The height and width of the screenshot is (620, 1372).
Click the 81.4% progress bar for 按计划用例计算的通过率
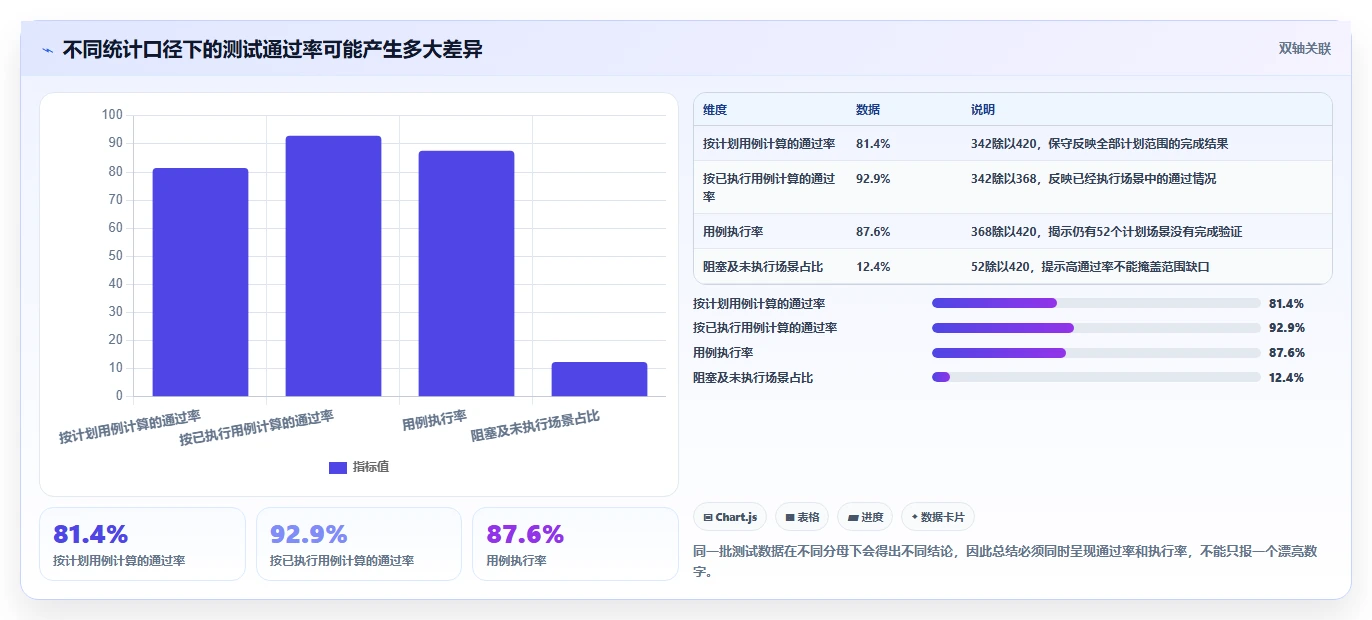(1096, 303)
